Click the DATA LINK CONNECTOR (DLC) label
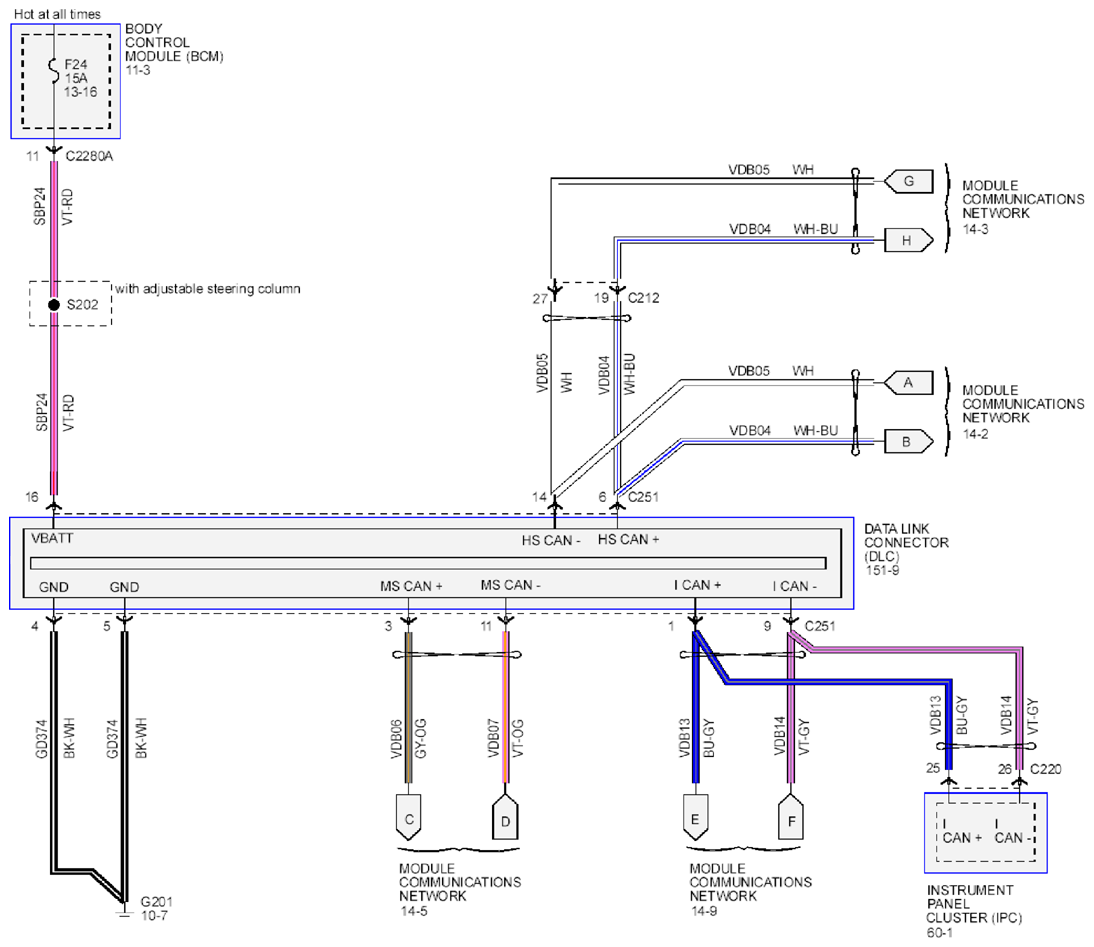Screen dimensions: 1094x947 [906, 543]
